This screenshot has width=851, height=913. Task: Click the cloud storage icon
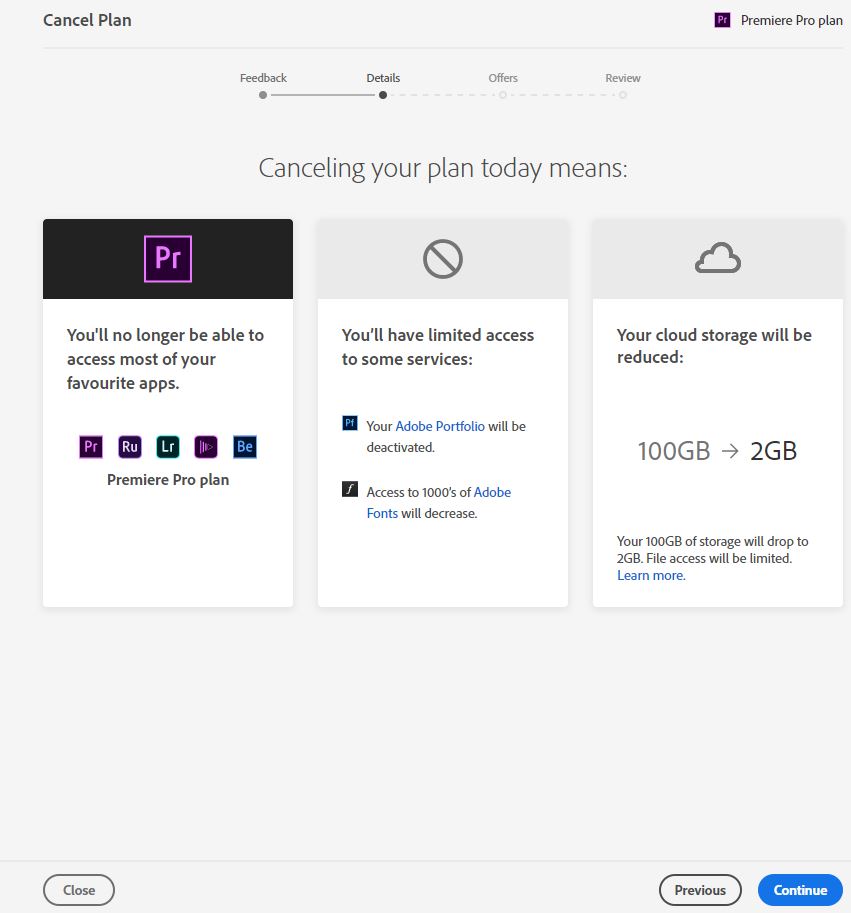tap(716, 258)
